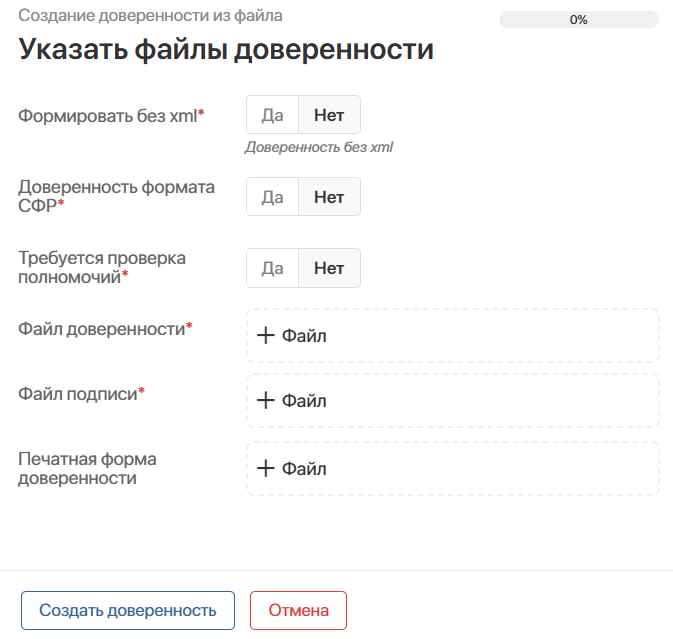Enable Да for Доверенность формата СФР
Screen dimensions: 673x639
[x=272, y=197]
